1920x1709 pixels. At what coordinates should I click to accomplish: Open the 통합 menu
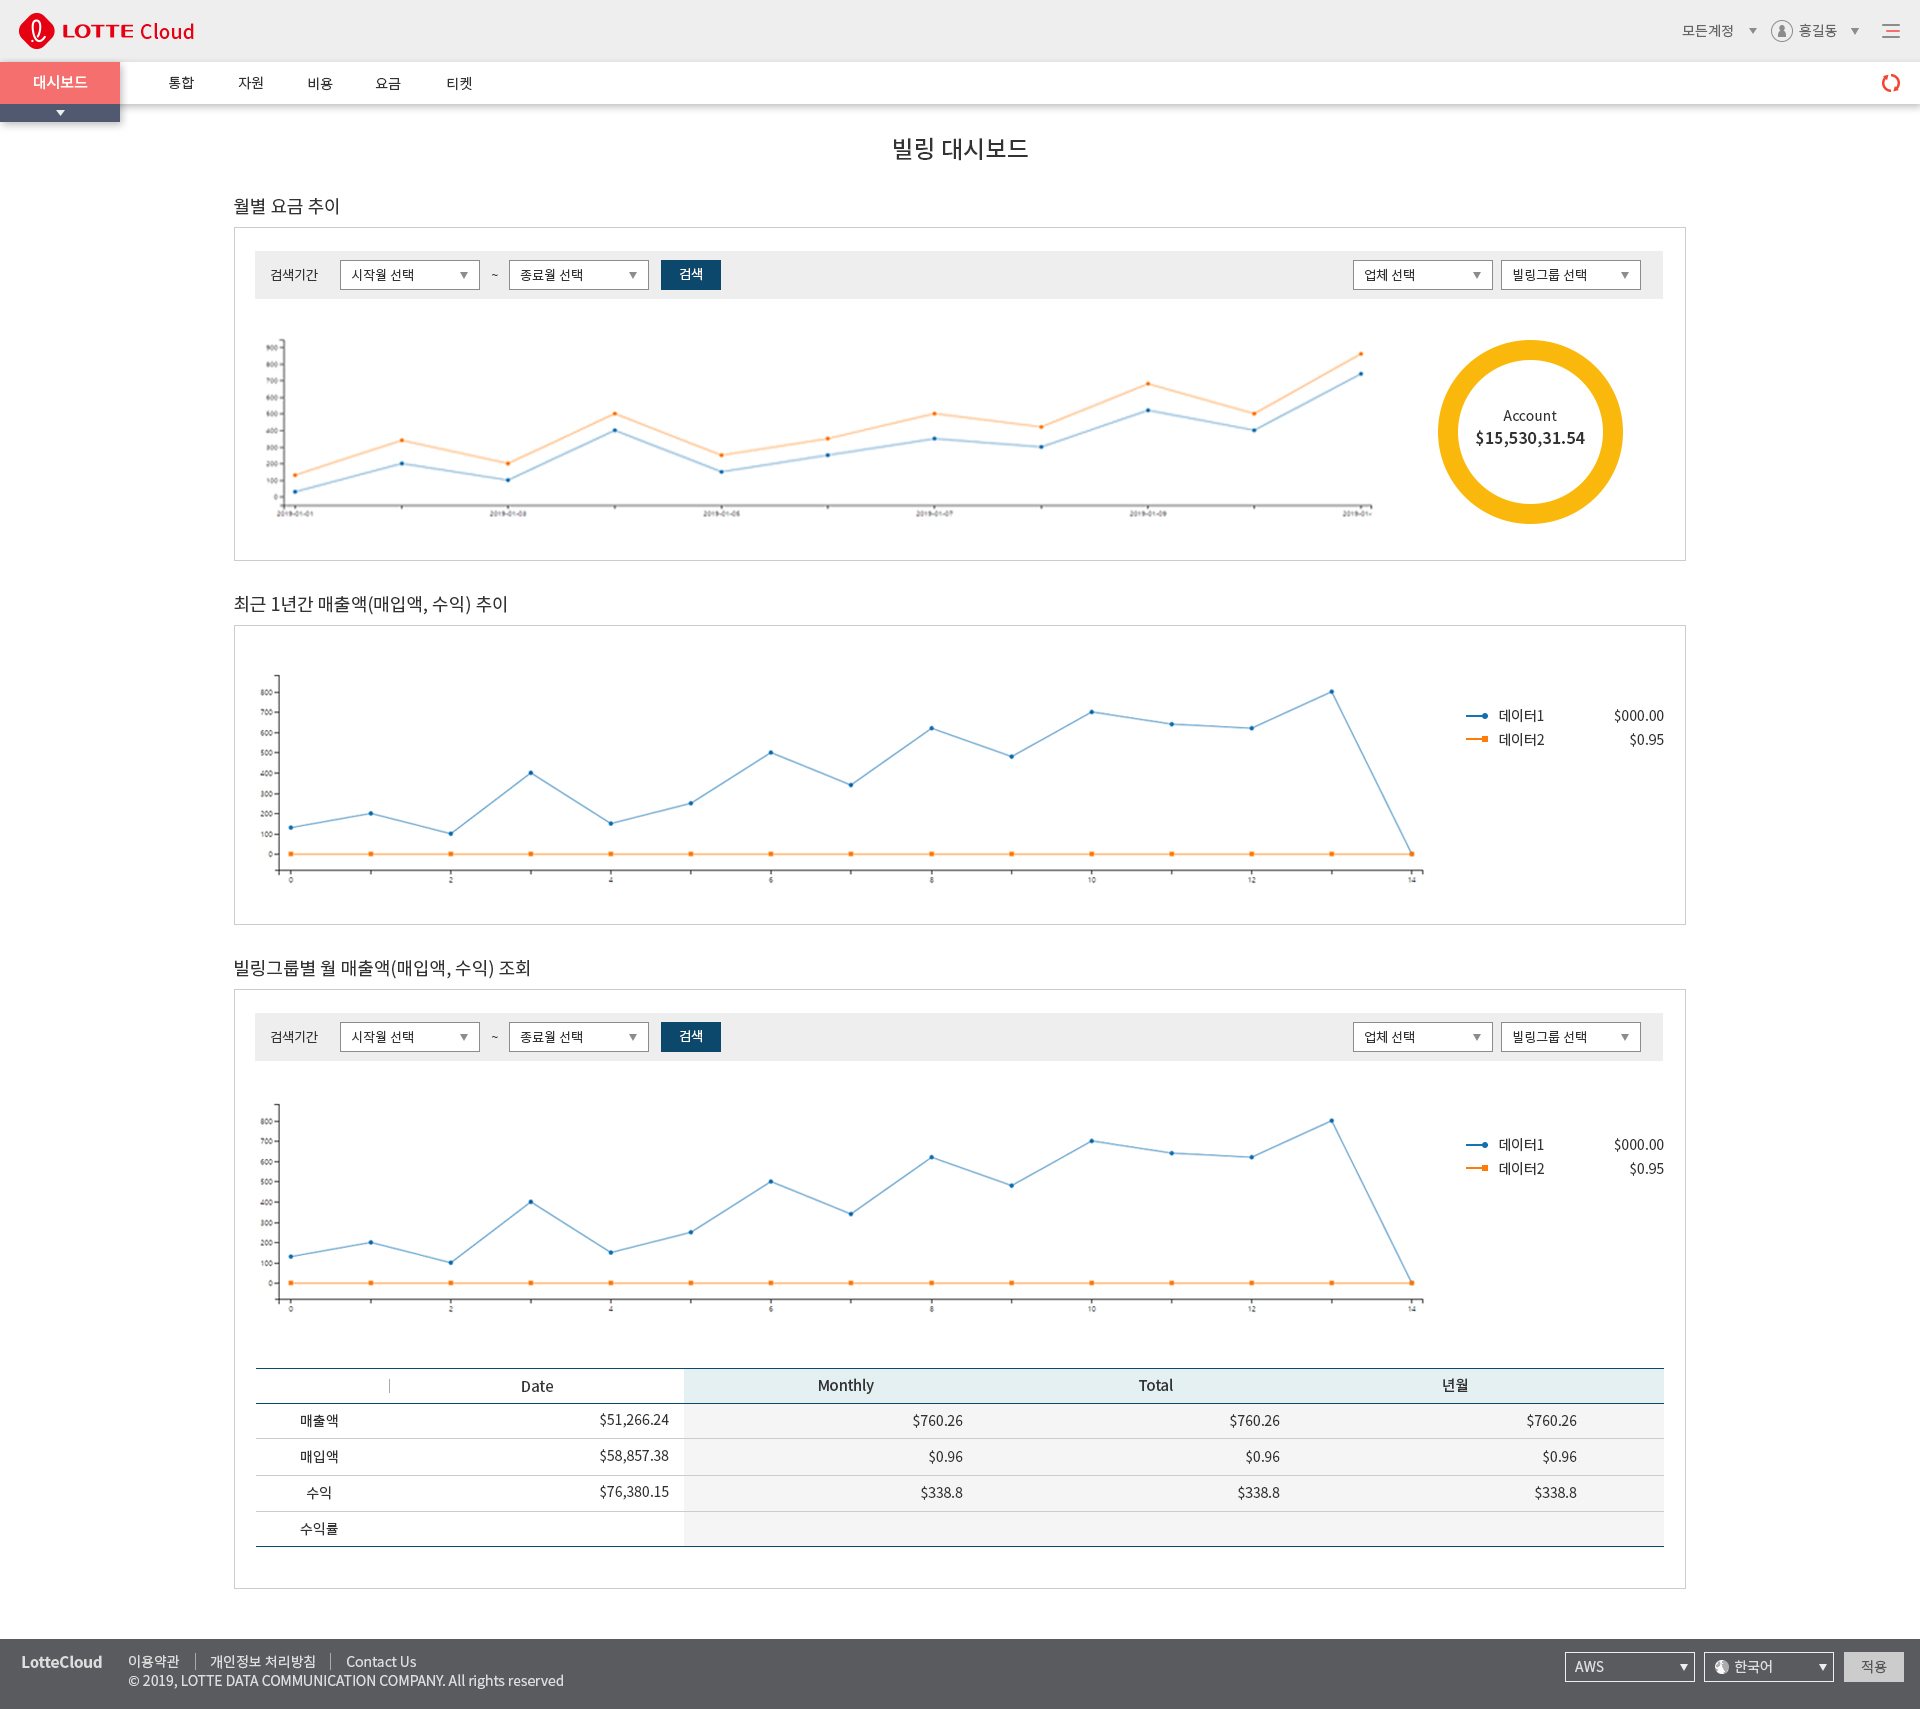pos(181,83)
